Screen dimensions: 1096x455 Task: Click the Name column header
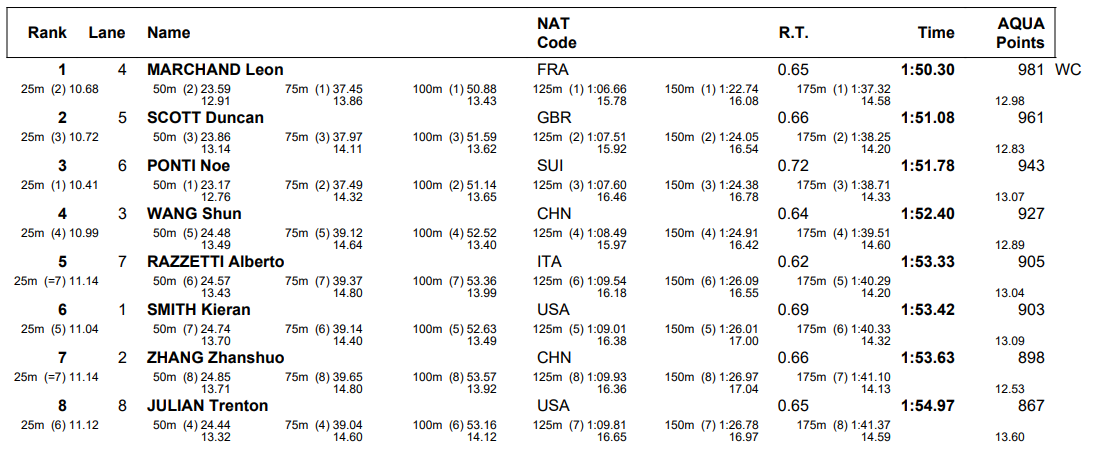[168, 33]
